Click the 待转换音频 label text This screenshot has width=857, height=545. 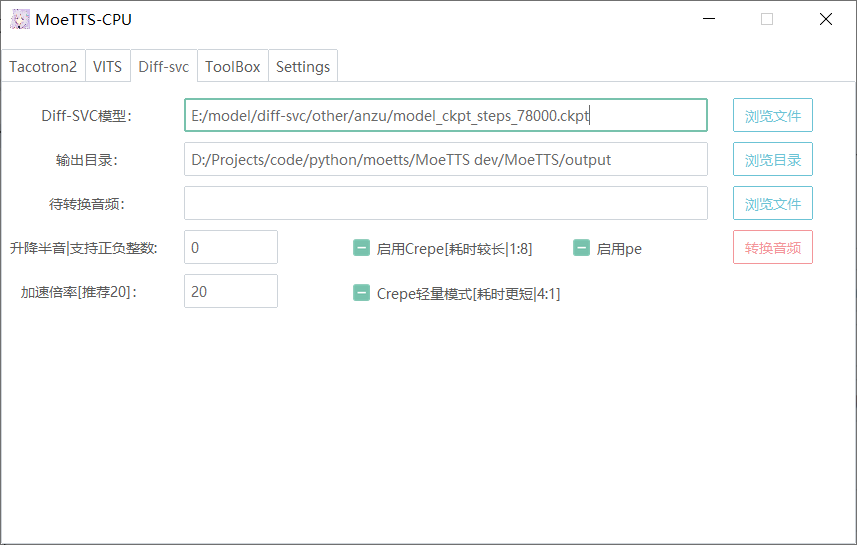(x=86, y=204)
